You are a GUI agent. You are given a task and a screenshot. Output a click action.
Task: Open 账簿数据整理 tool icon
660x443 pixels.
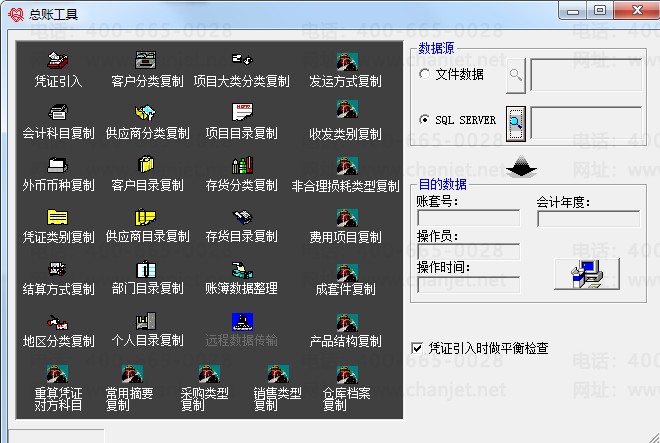coord(241,269)
